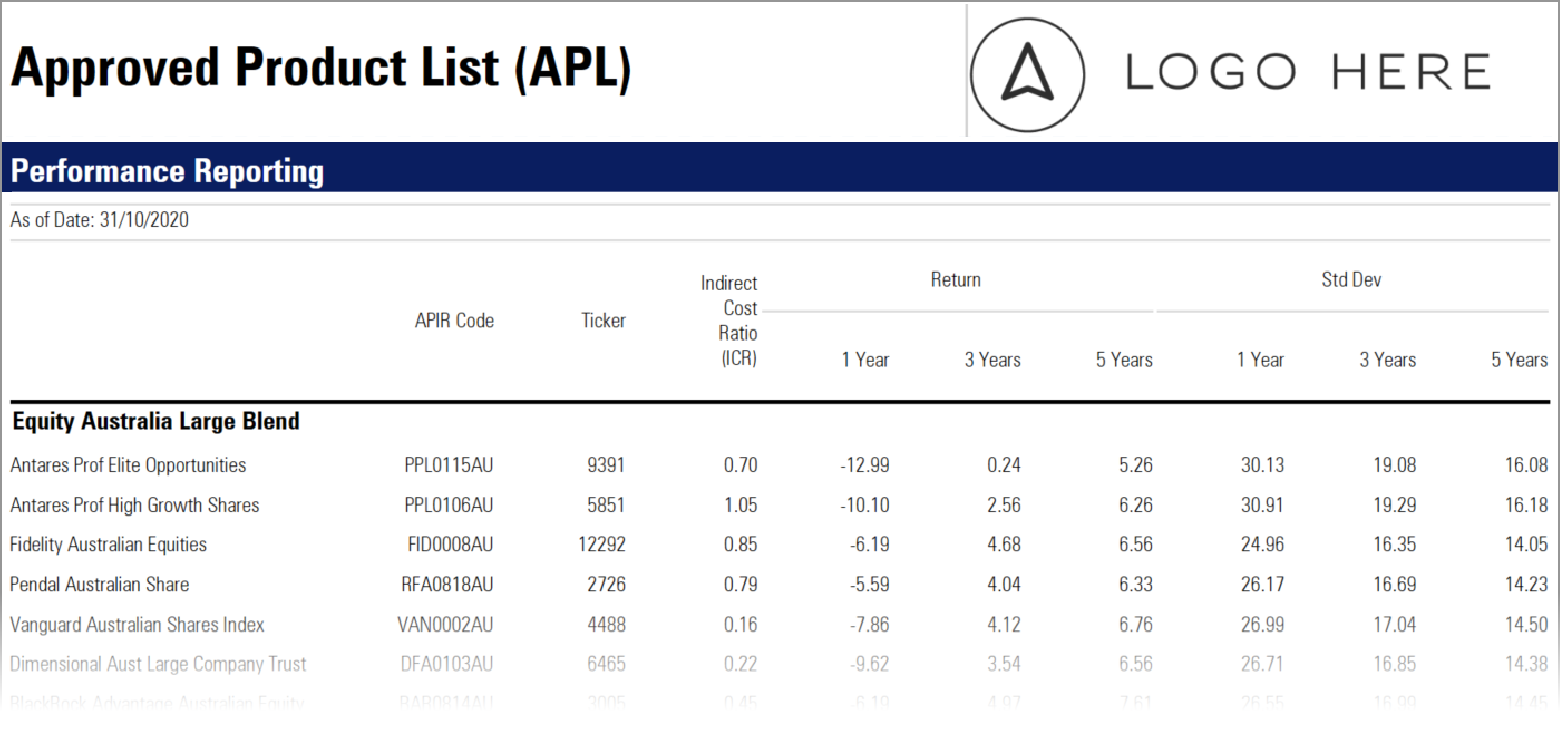Click the LOGO HERE placeholder text
Image resolution: width=1560 pixels, height=740 pixels.
pyautogui.click(x=1309, y=73)
